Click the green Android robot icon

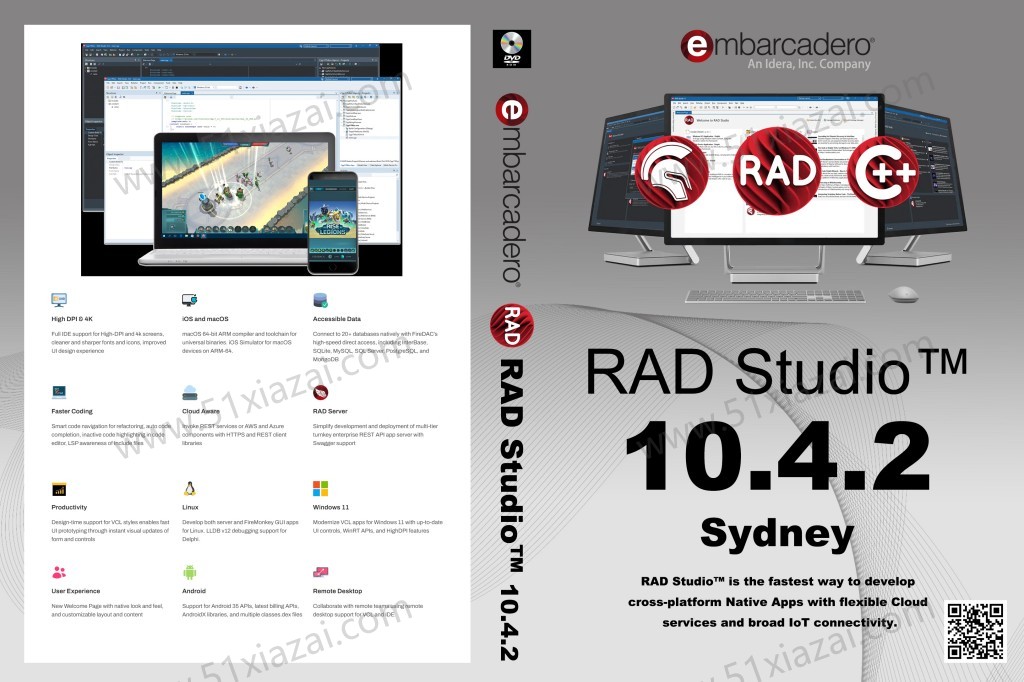pos(189,572)
